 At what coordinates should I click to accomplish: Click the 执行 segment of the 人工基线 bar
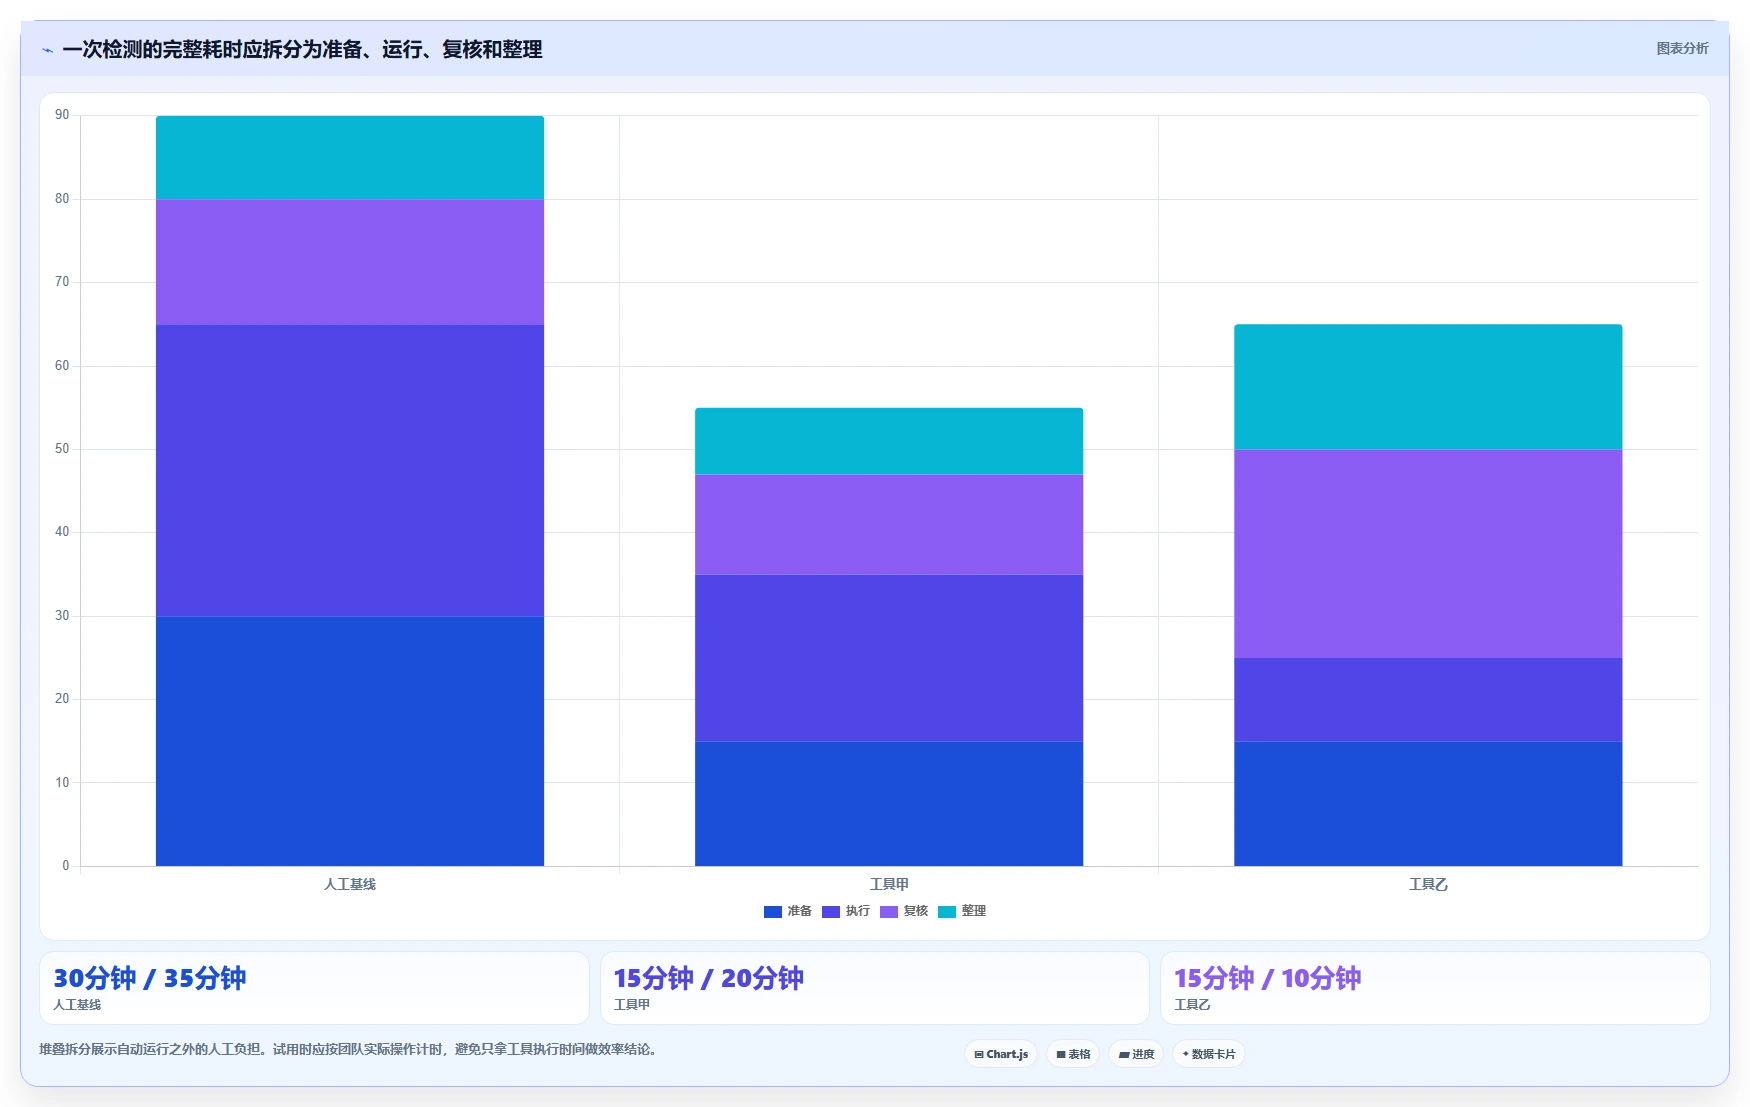pos(350,470)
